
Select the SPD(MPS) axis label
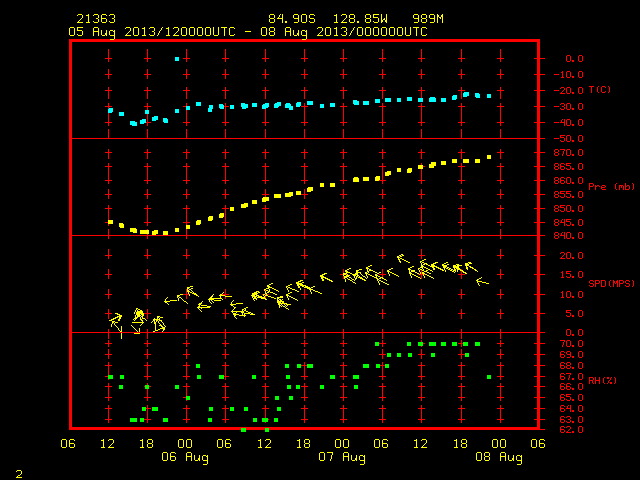[x=611, y=283]
